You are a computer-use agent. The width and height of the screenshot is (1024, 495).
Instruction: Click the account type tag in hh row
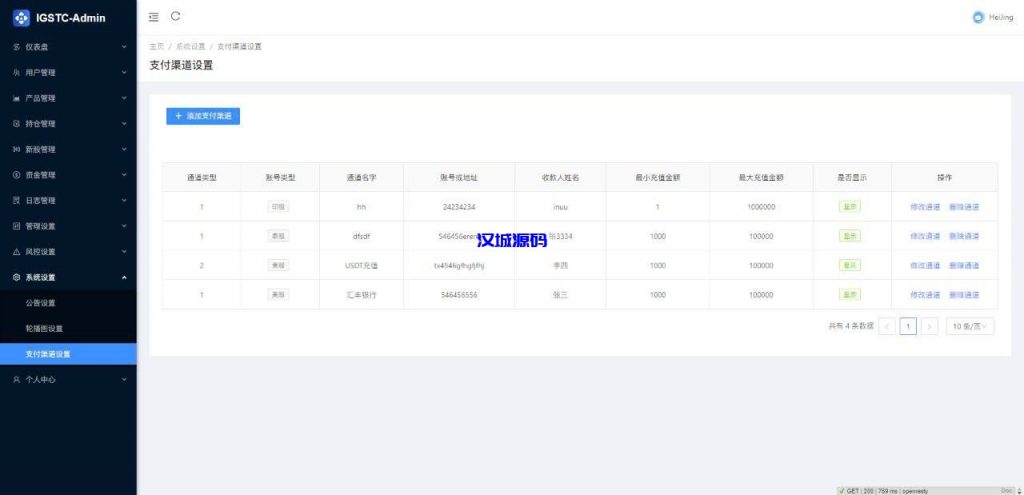pos(279,206)
